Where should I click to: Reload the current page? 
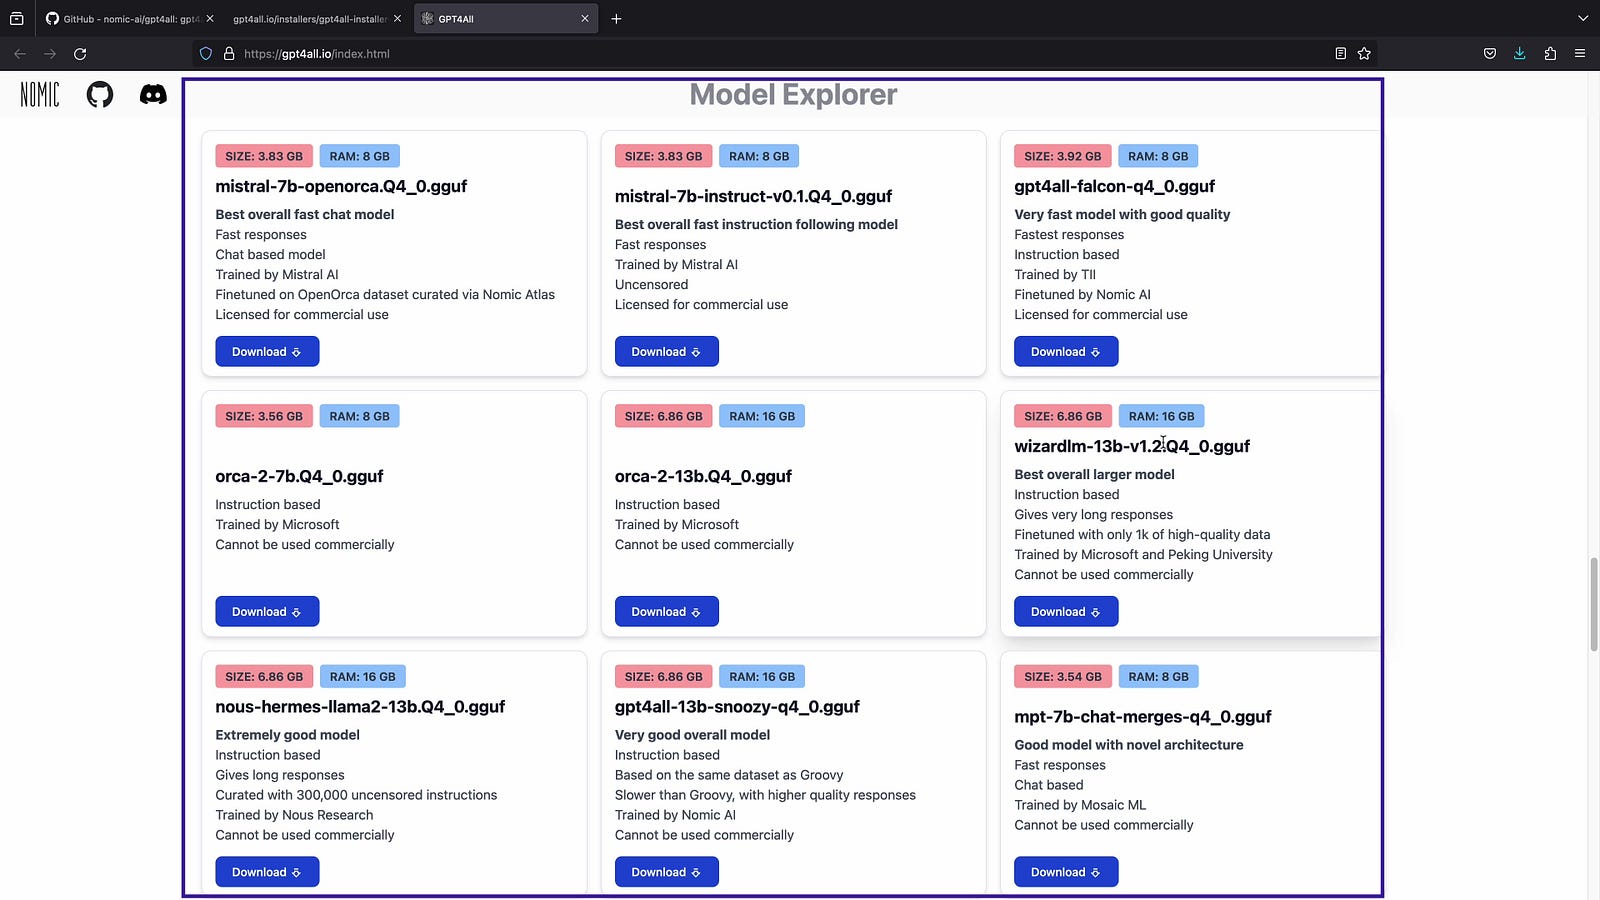[x=80, y=54]
